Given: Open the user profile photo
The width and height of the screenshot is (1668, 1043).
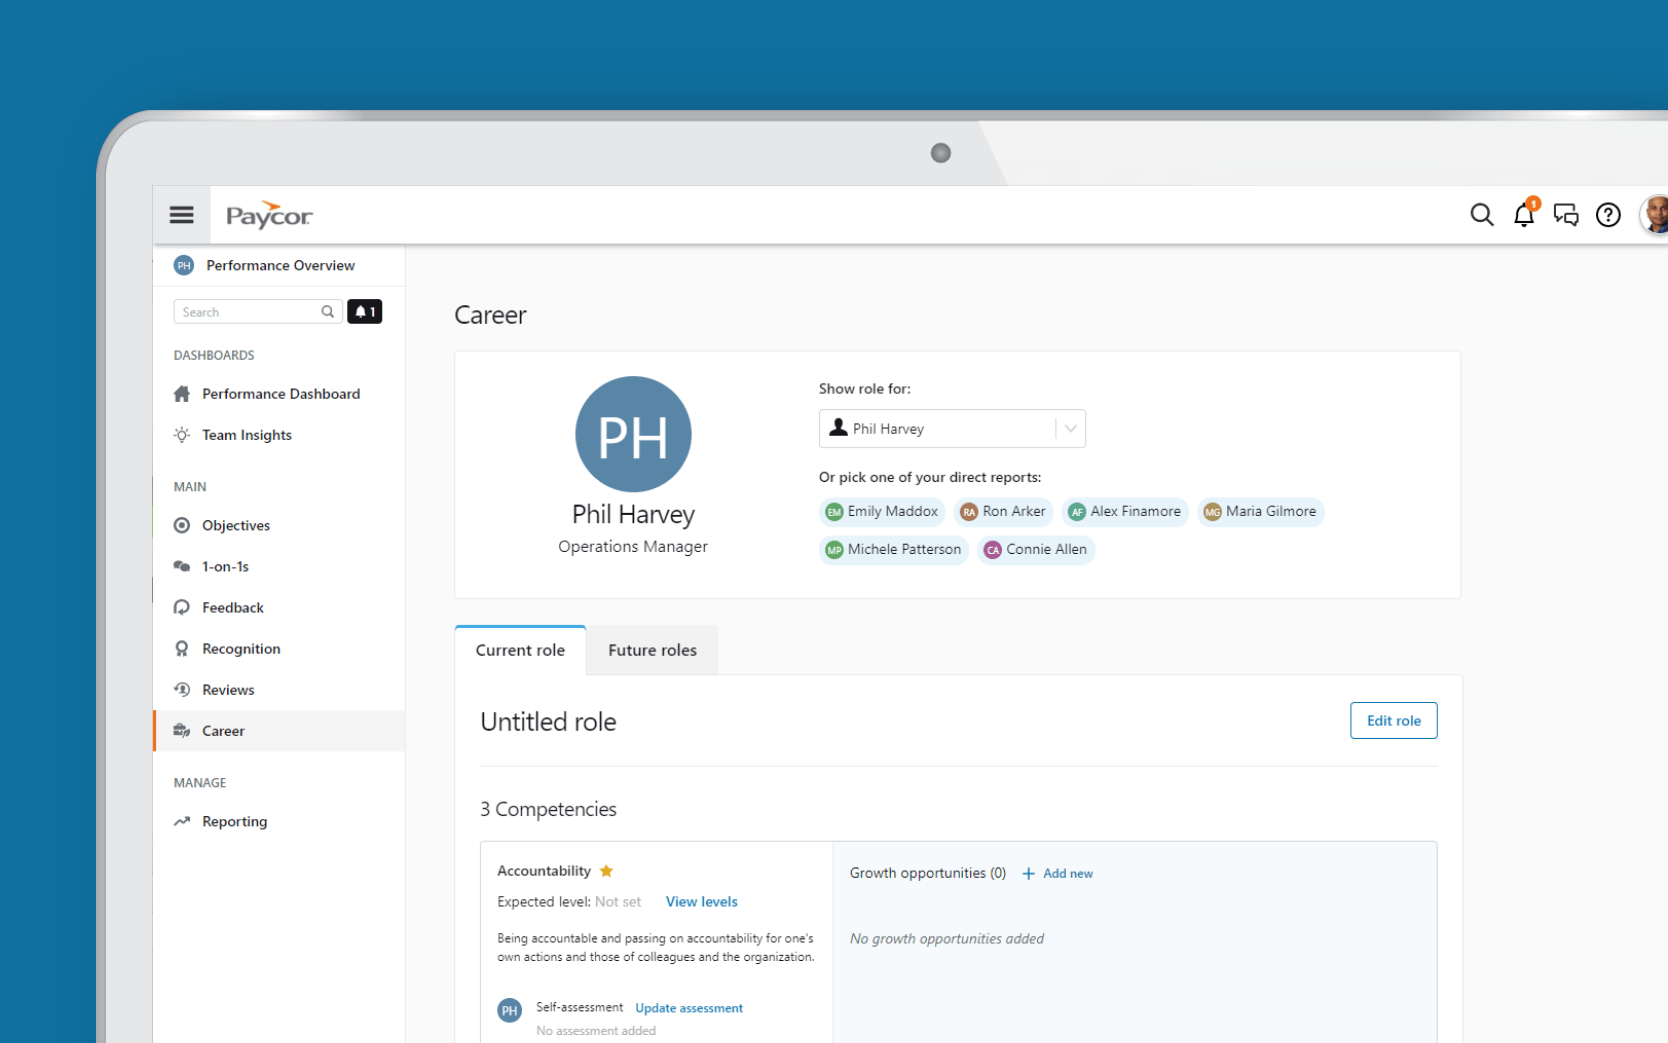Looking at the screenshot, I should (1655, 215).
